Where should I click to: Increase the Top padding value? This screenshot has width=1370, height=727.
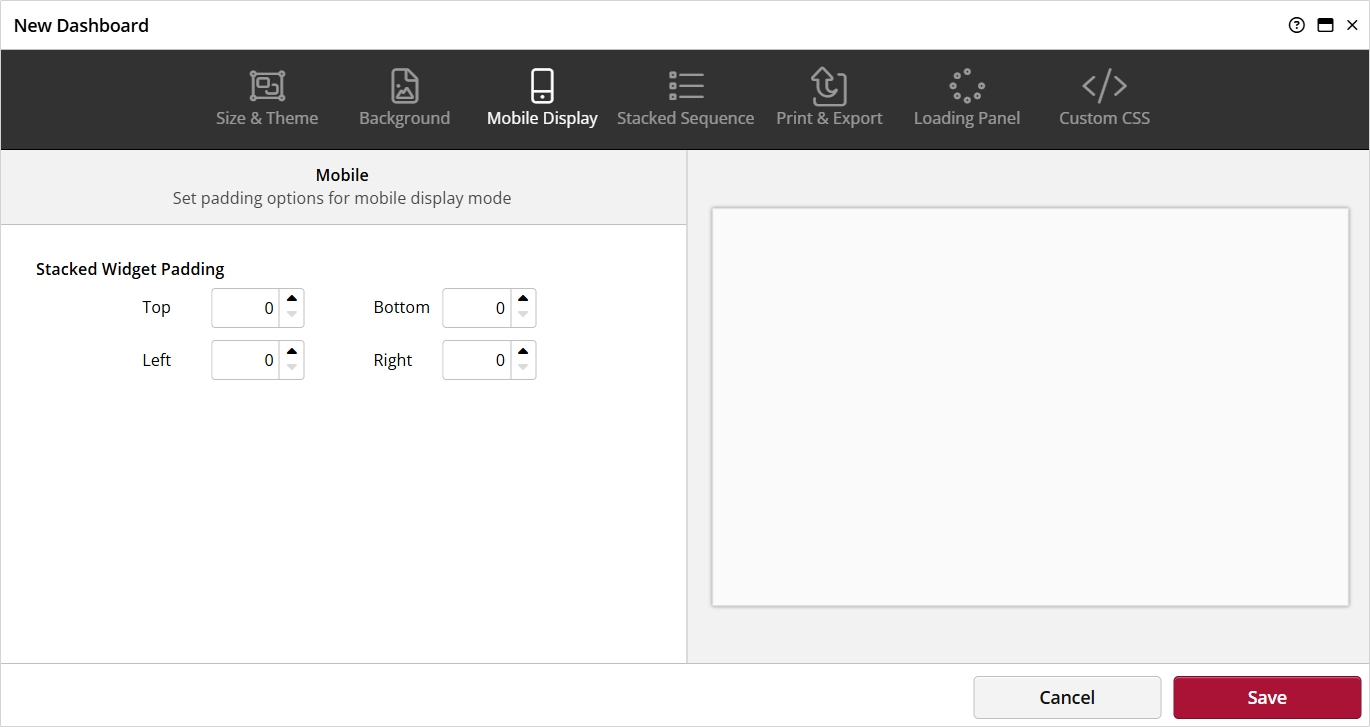291,299
